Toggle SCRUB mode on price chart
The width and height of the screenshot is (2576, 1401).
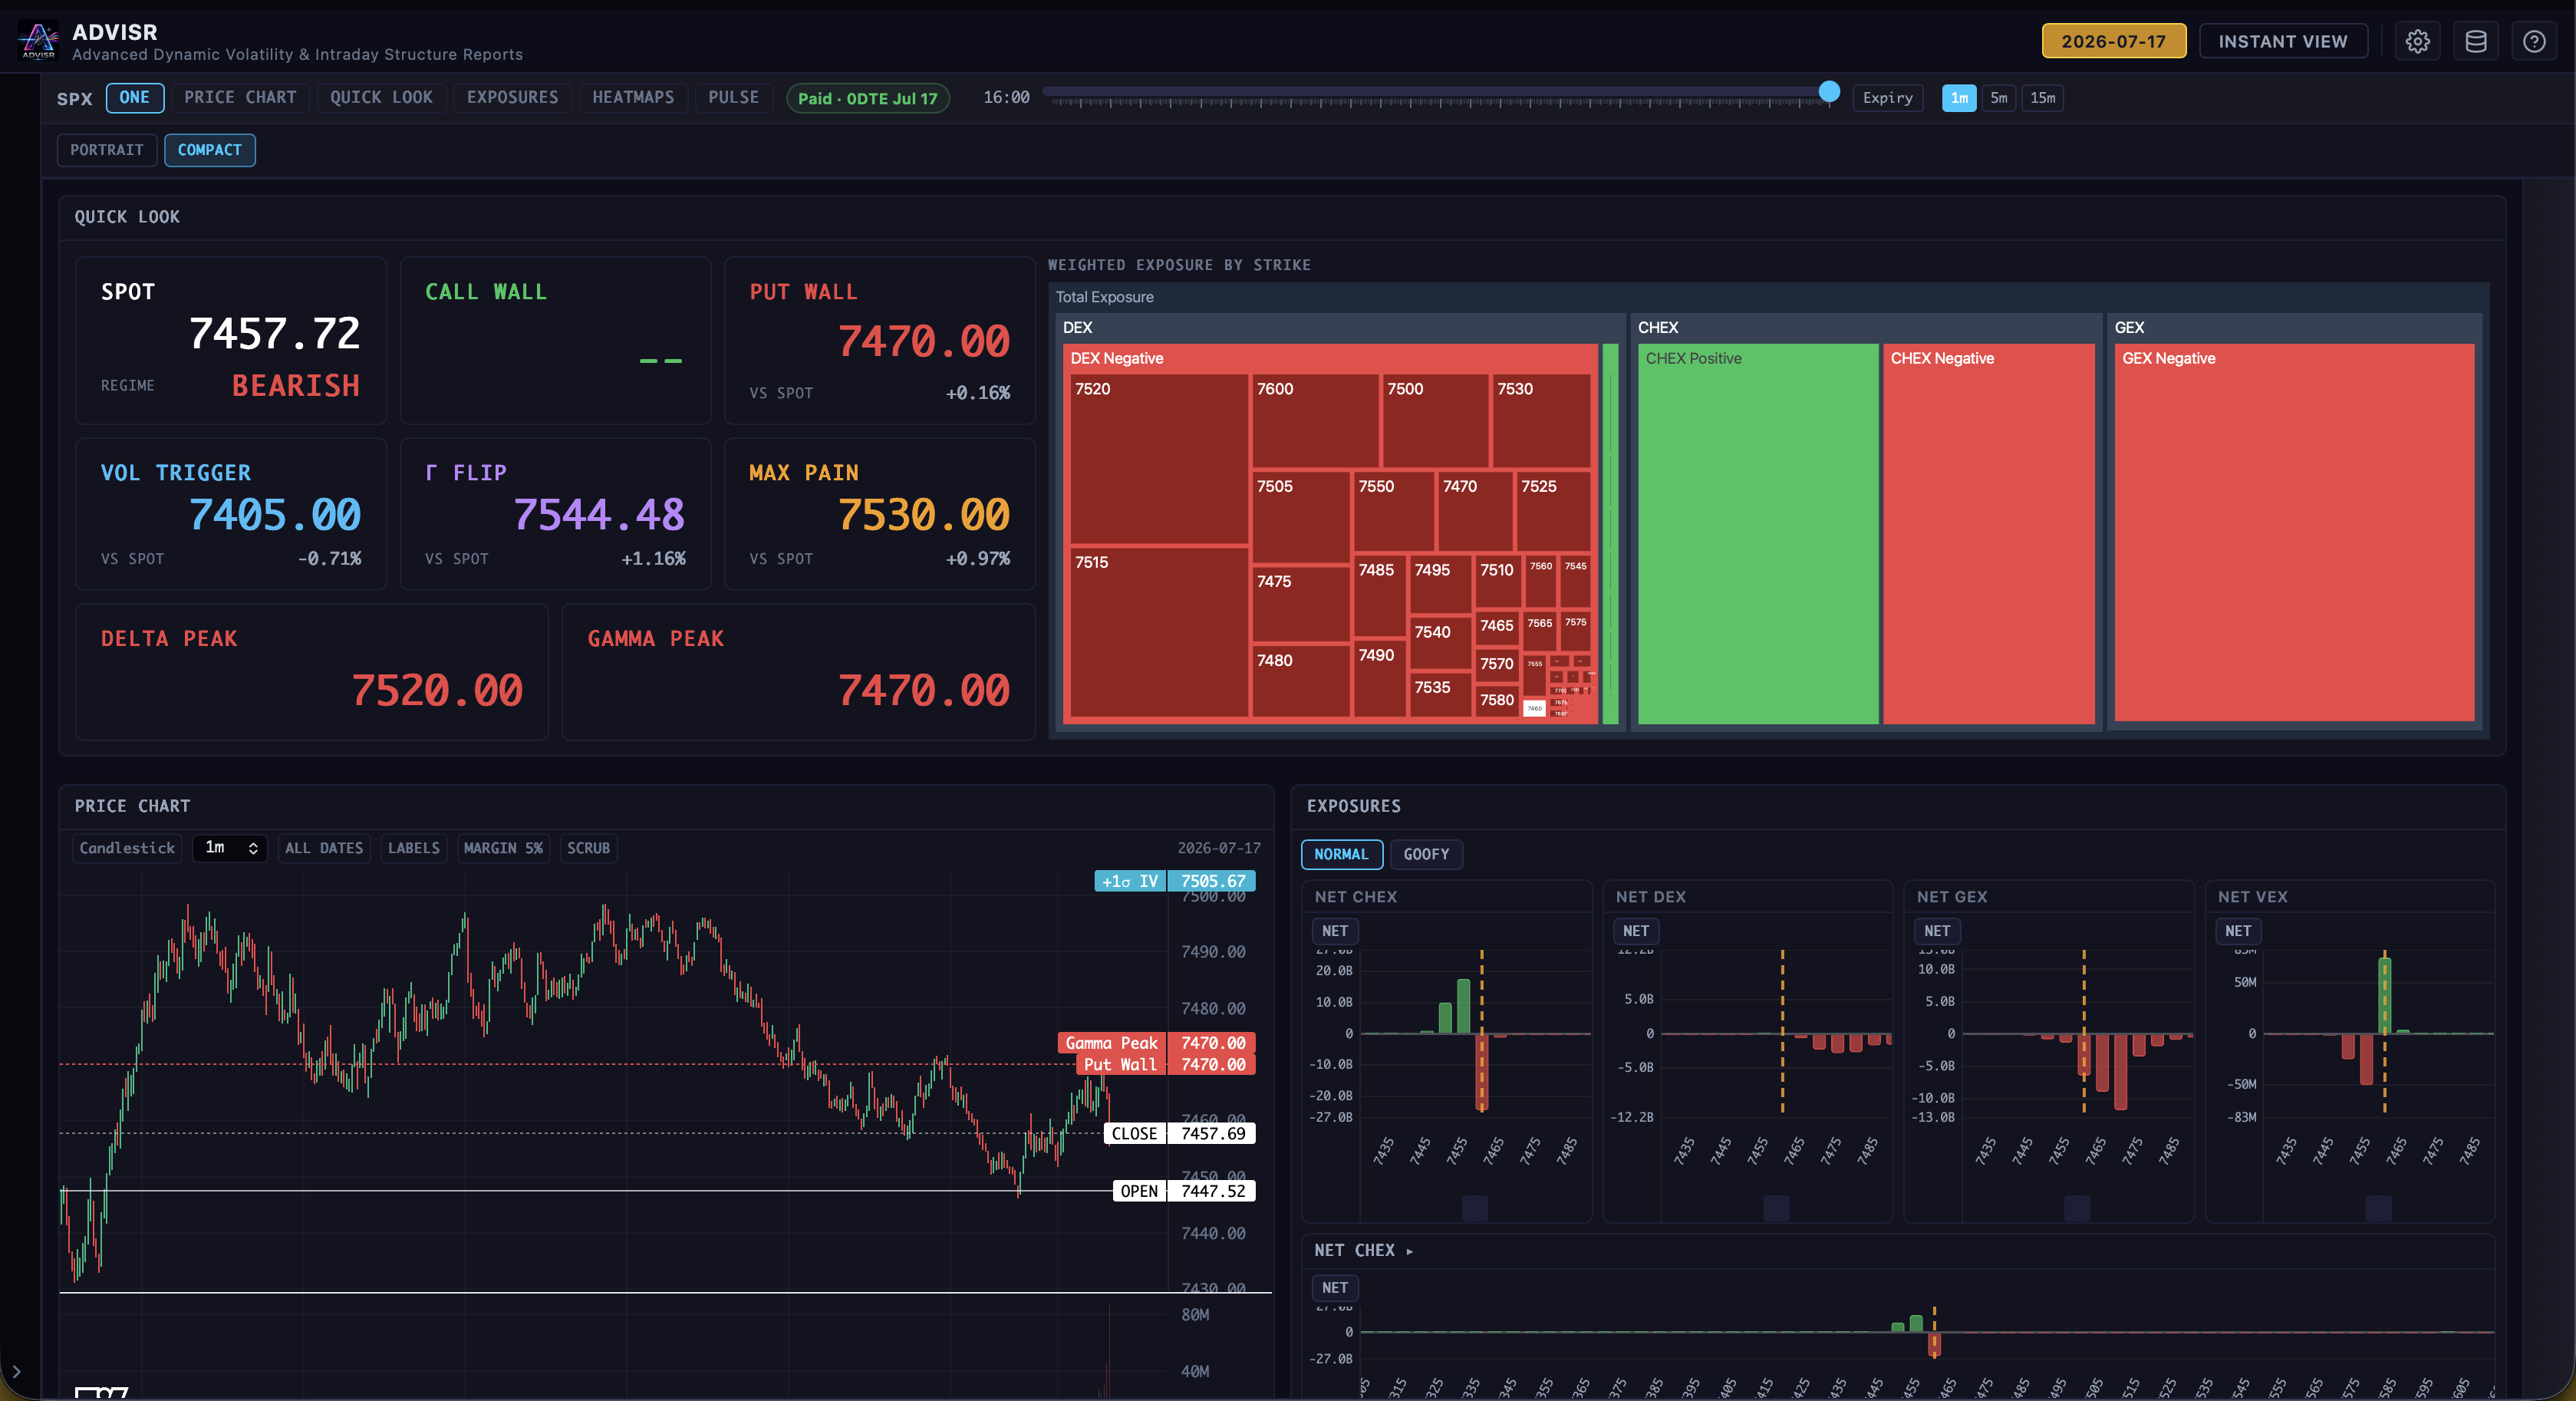(588, 848)
